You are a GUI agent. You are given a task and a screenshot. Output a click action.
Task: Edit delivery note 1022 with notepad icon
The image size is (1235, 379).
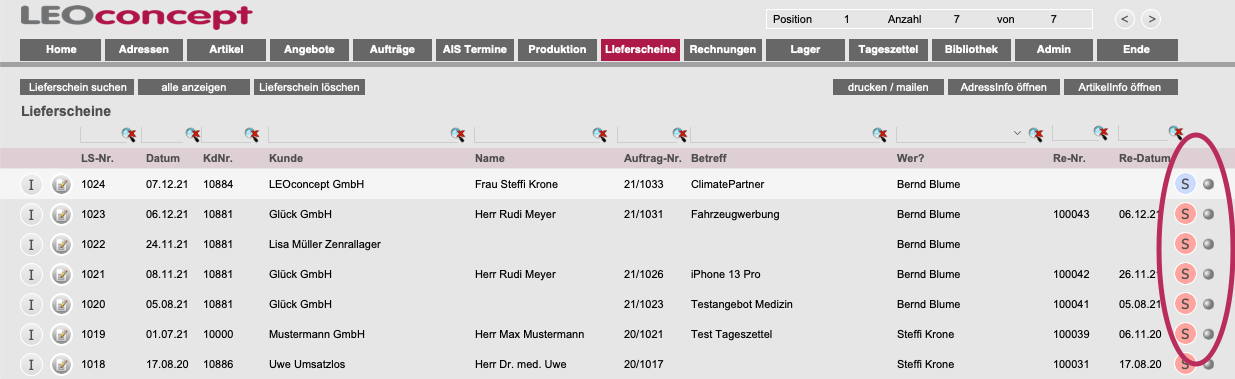click(62, 244)
